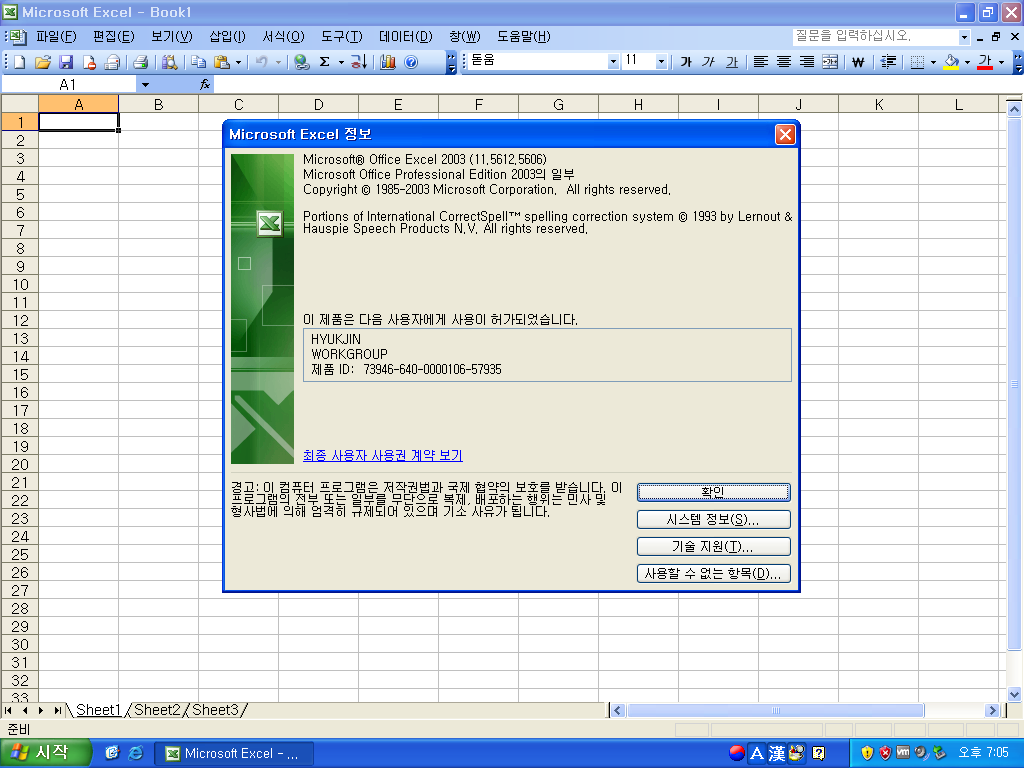Apply Won currency style icon
Screen dimensions: 1024x768
coord(859,62)
